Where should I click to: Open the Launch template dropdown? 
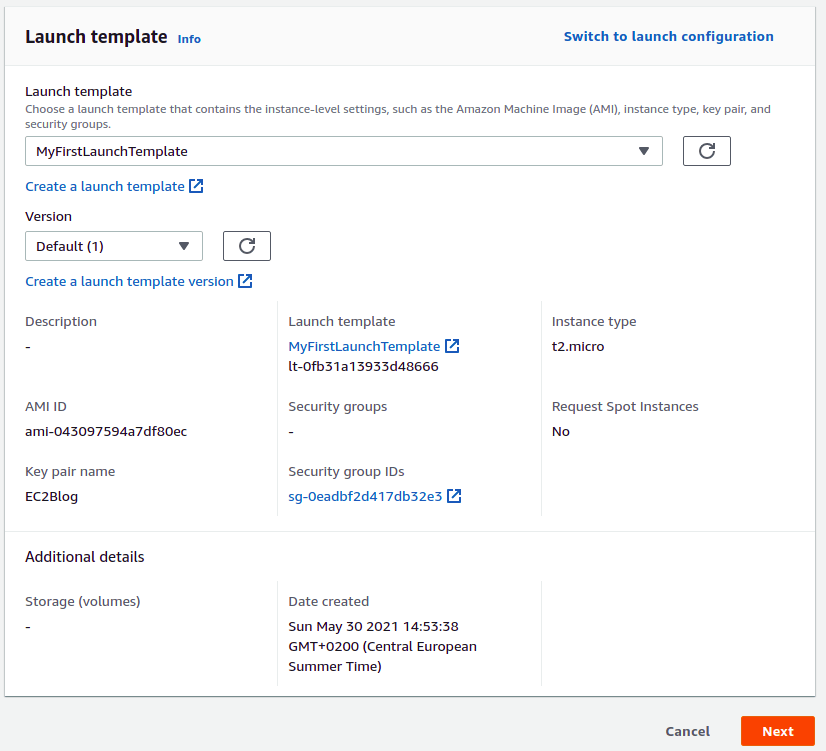[x=343, y=151]
